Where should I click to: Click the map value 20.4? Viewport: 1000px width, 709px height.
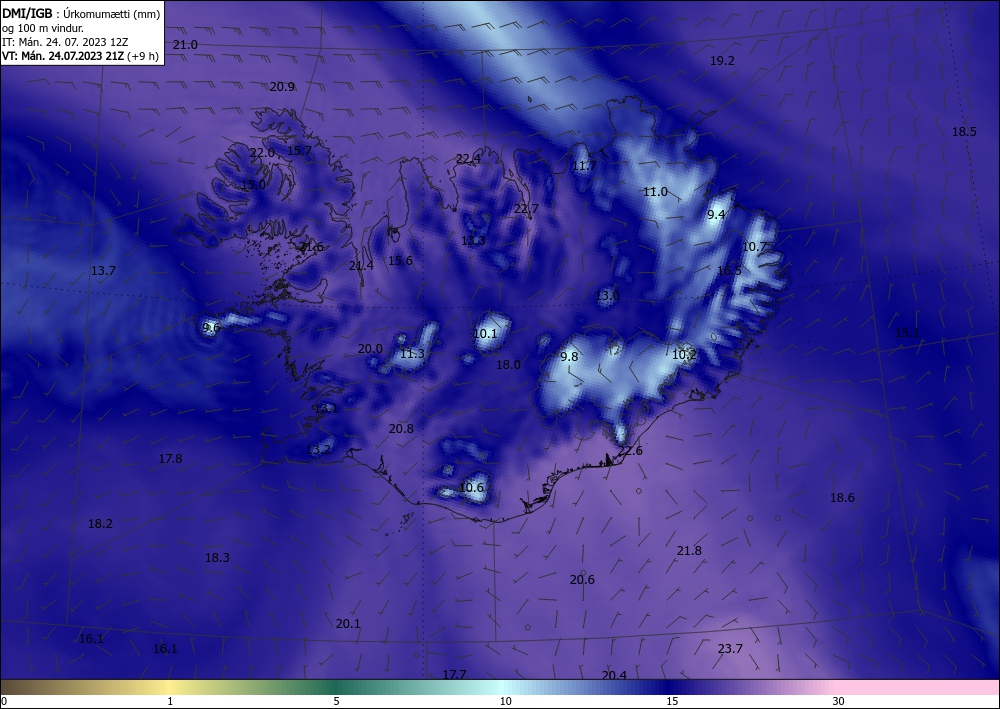[x=614, y=676]
